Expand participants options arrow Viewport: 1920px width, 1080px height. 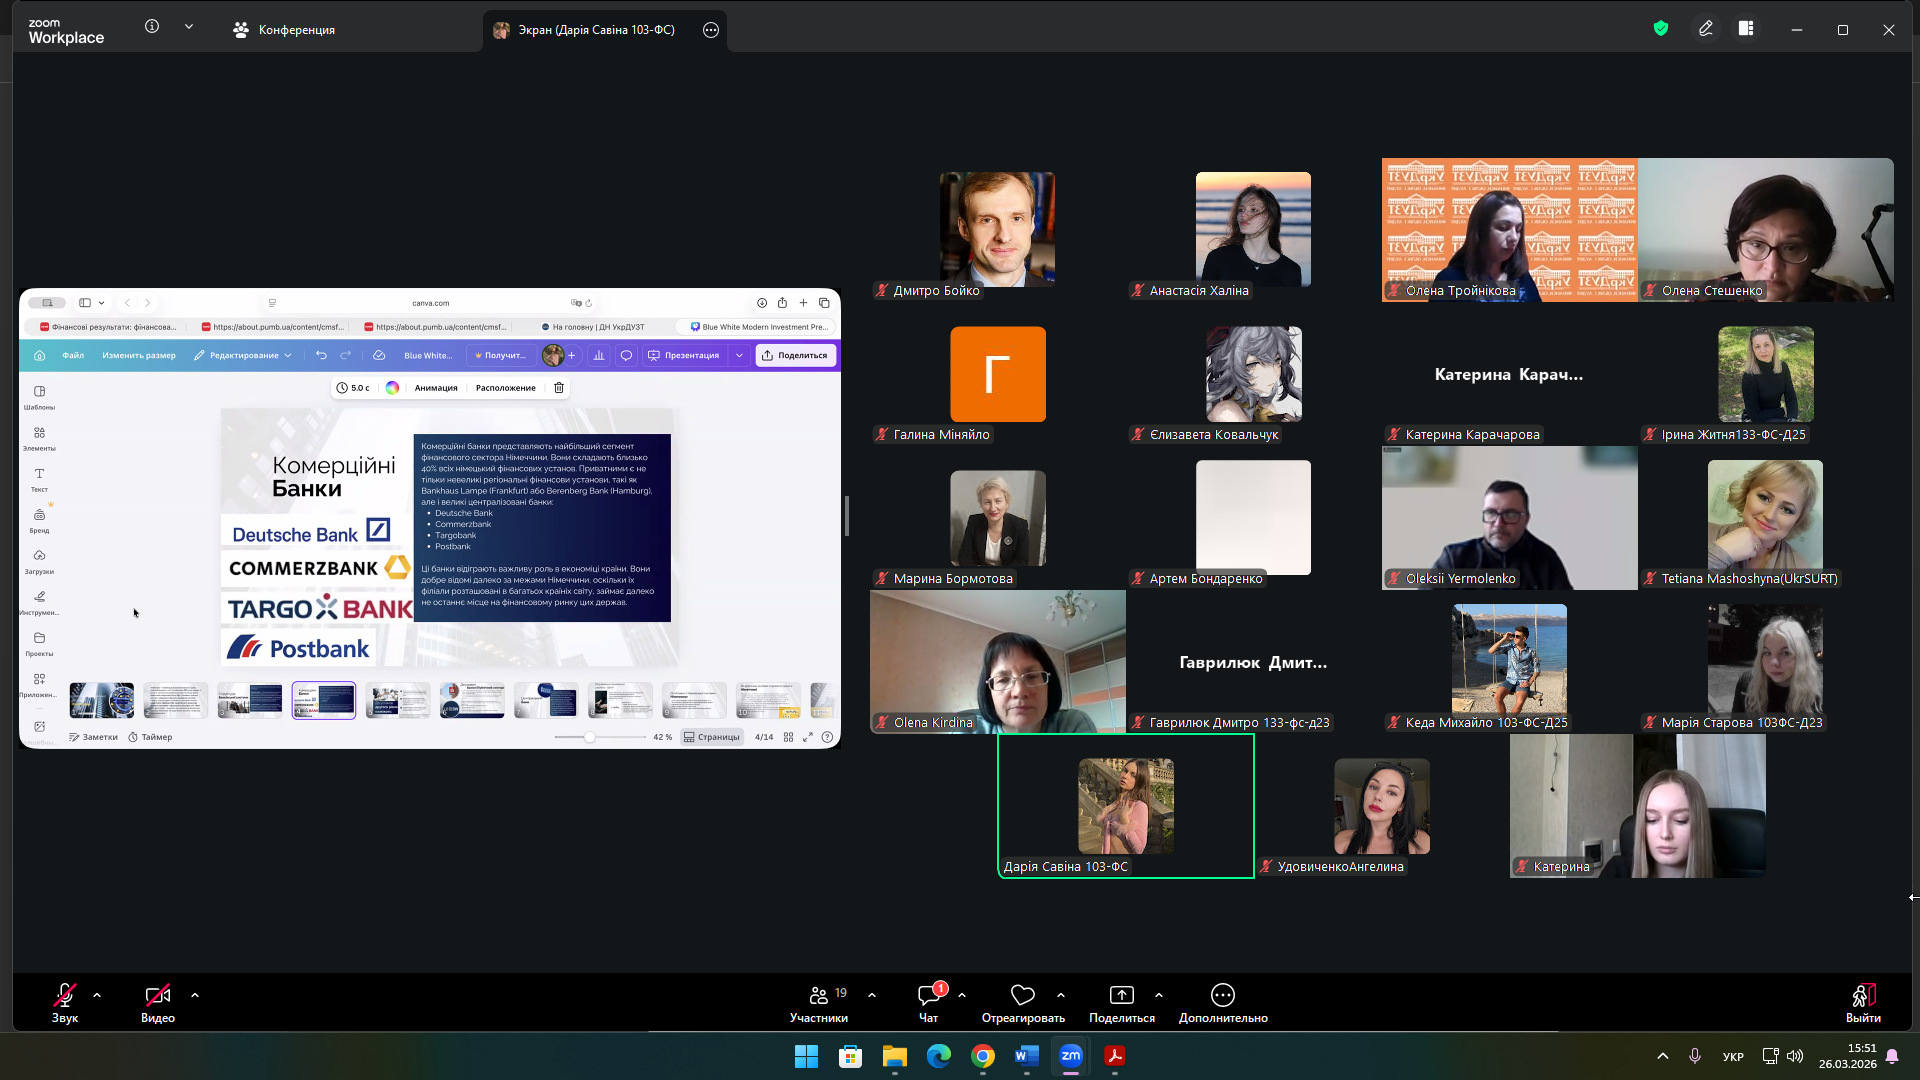coord(872,995)
